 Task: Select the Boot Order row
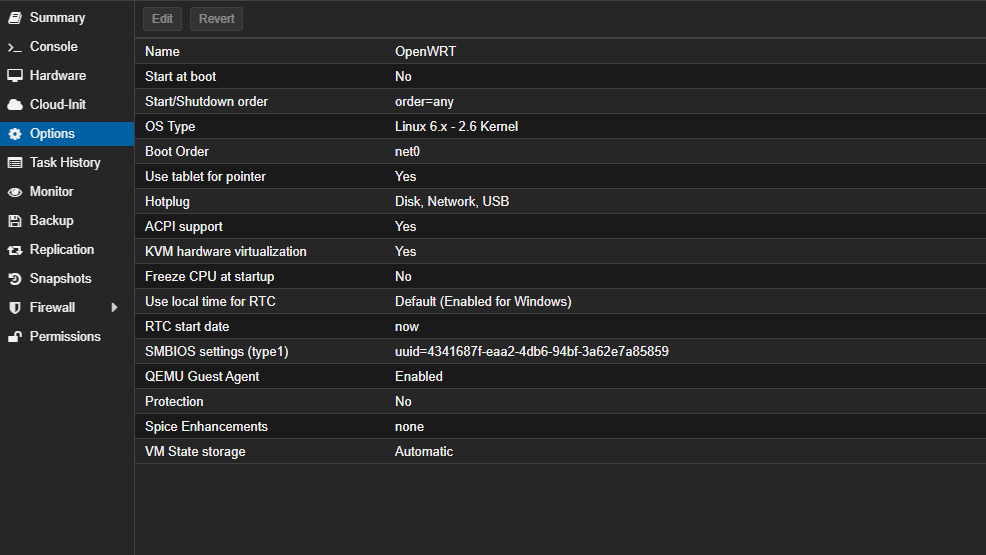[560, 152]
